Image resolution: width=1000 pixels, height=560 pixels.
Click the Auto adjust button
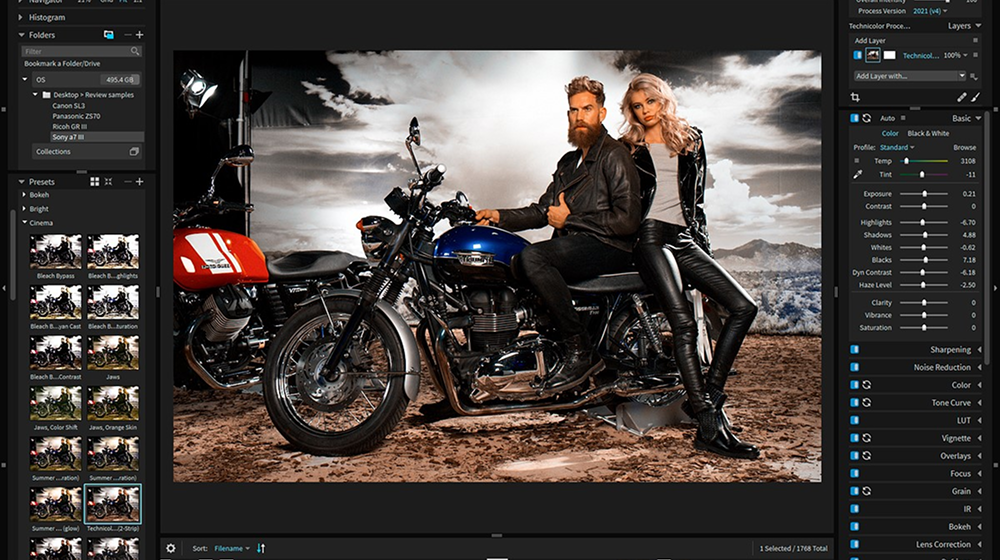pos(887,118)
